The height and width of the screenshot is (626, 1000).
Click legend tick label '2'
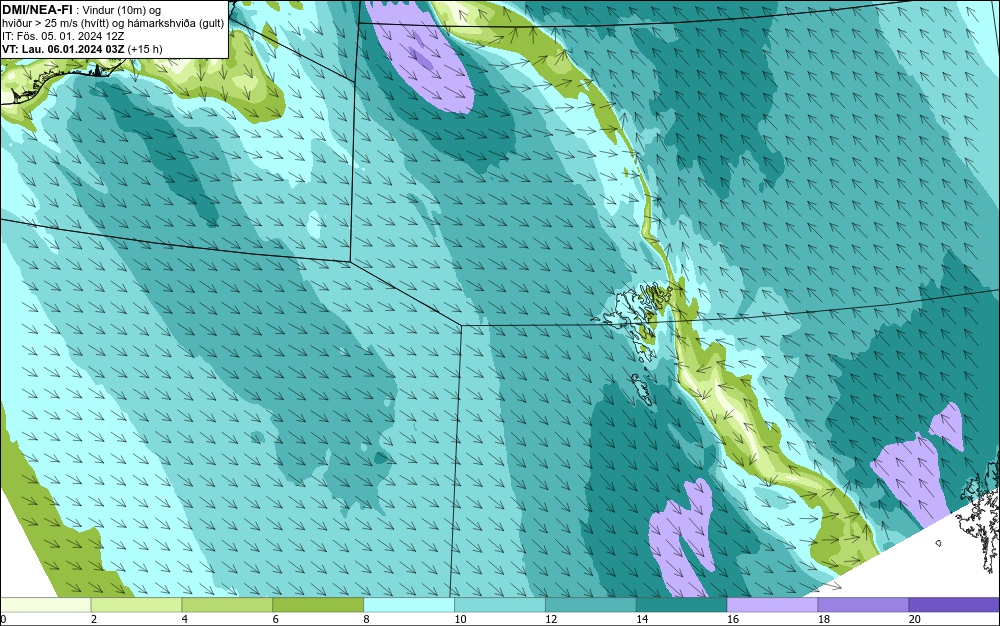(x=94, y=619)
